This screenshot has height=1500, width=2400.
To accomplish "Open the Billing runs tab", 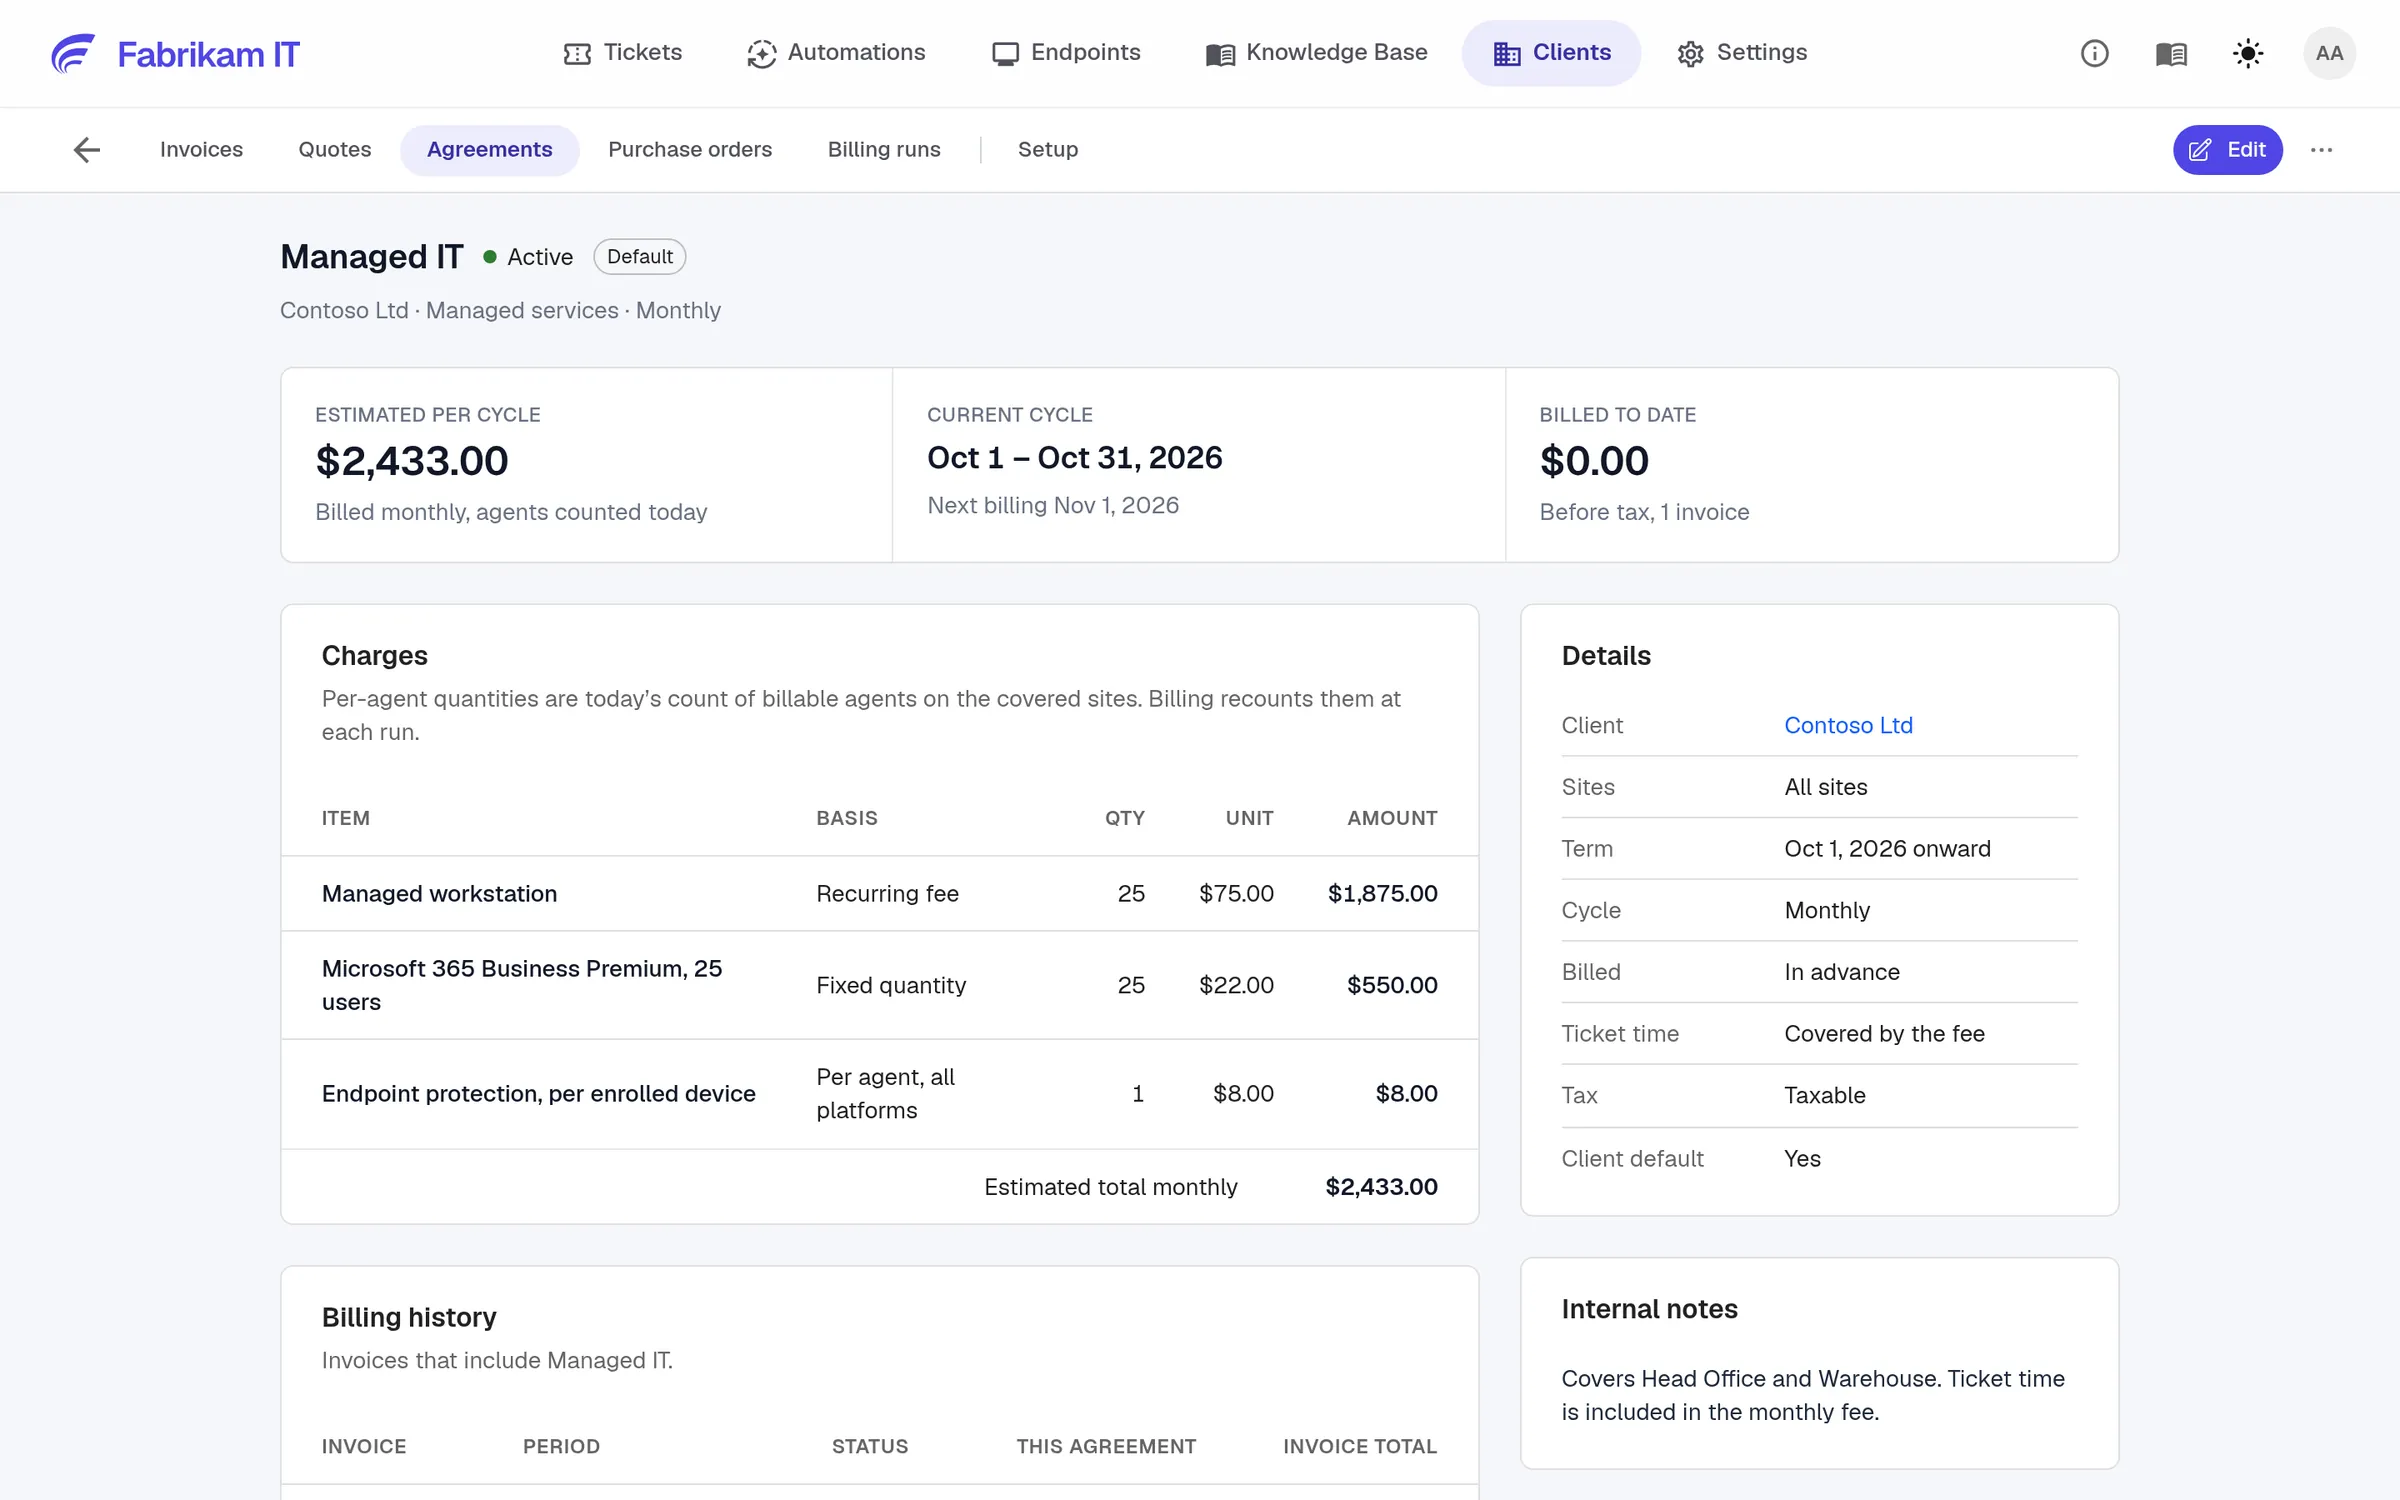I will [884, 150].
